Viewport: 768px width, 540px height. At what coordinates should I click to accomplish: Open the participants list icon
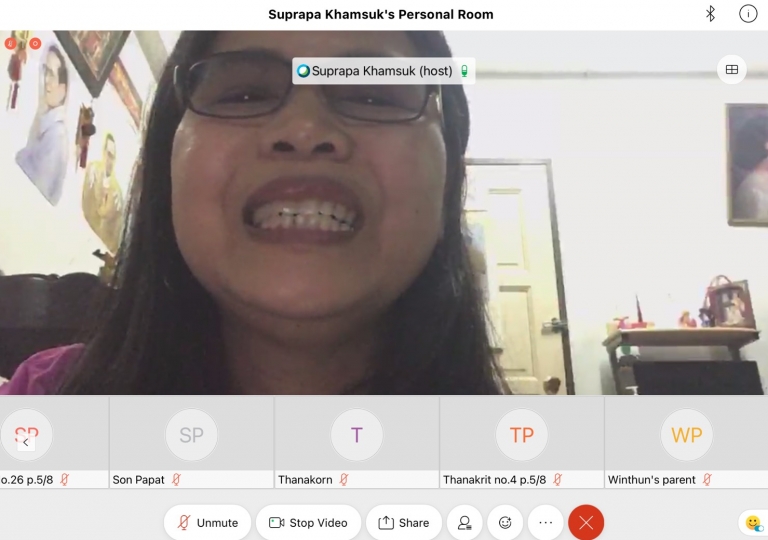[x=464, y=522]
